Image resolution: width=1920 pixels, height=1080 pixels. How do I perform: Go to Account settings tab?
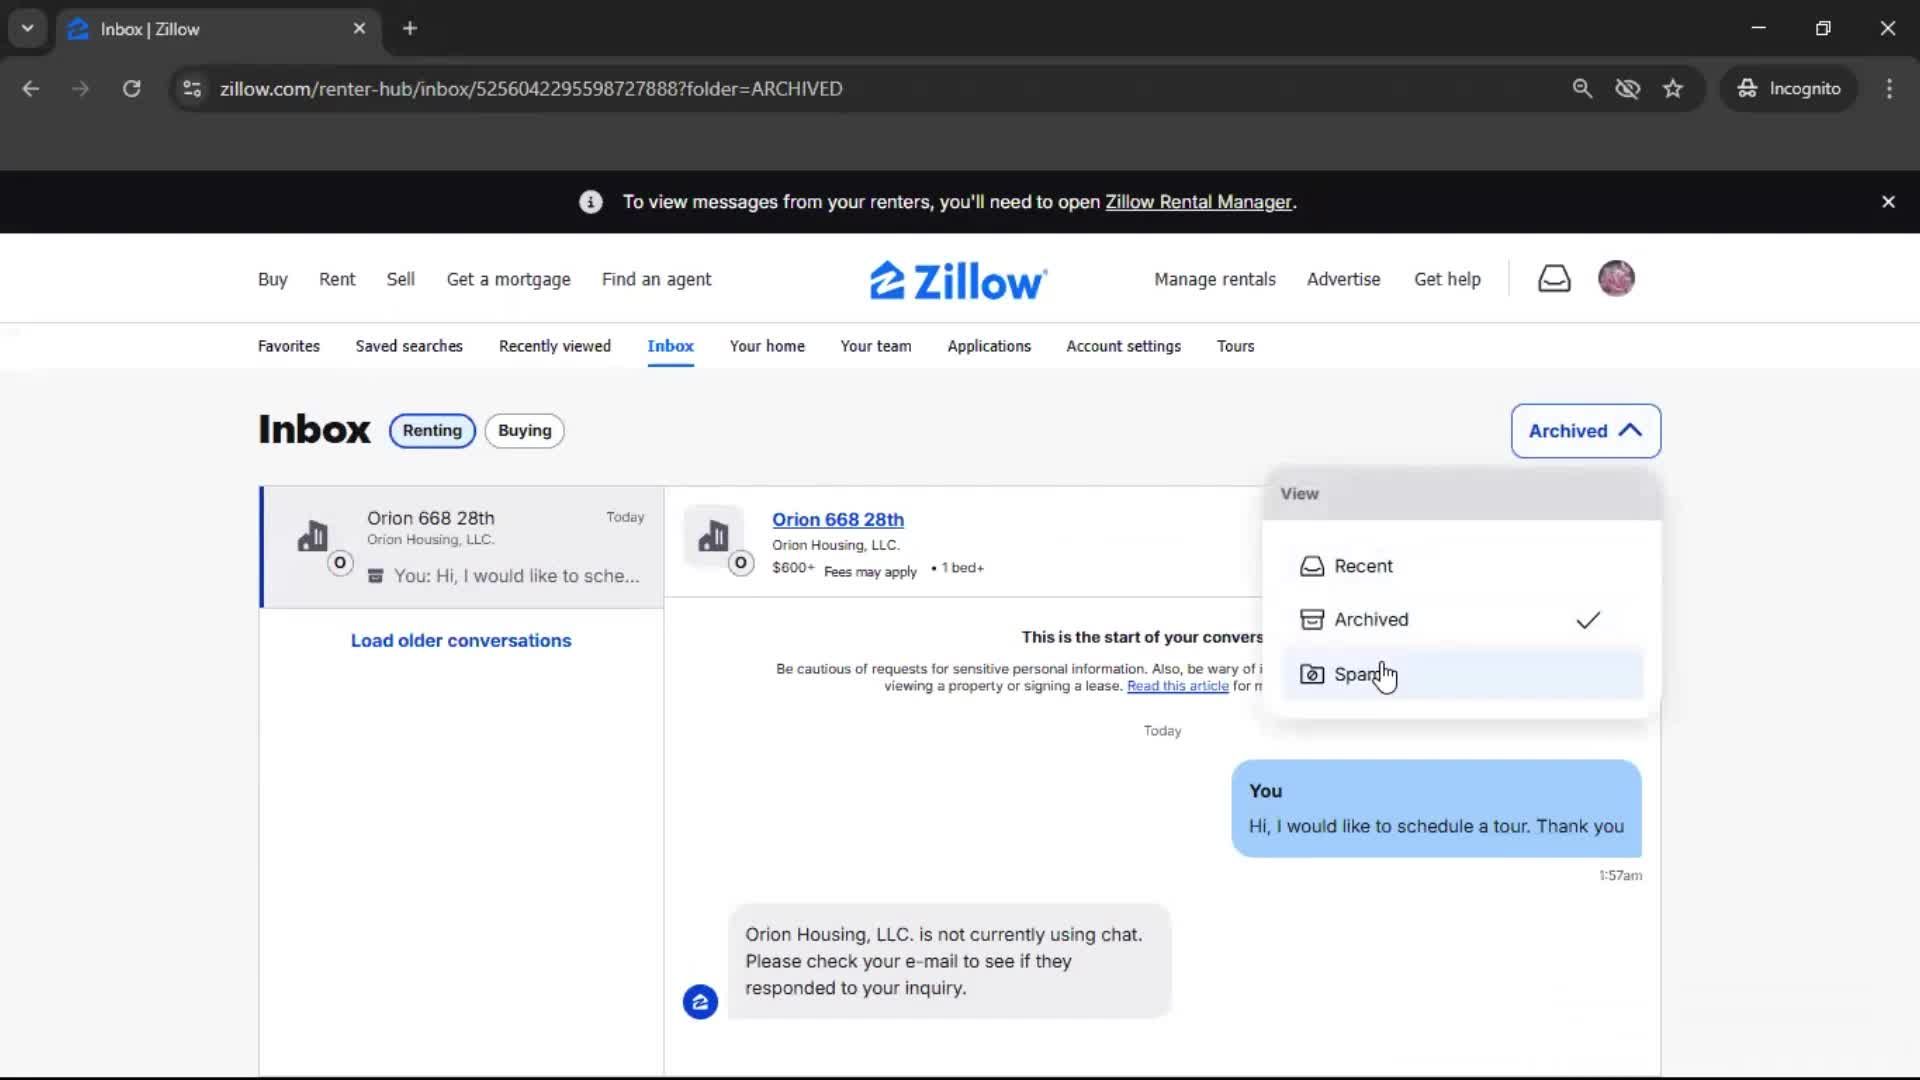coord(1123,346)
